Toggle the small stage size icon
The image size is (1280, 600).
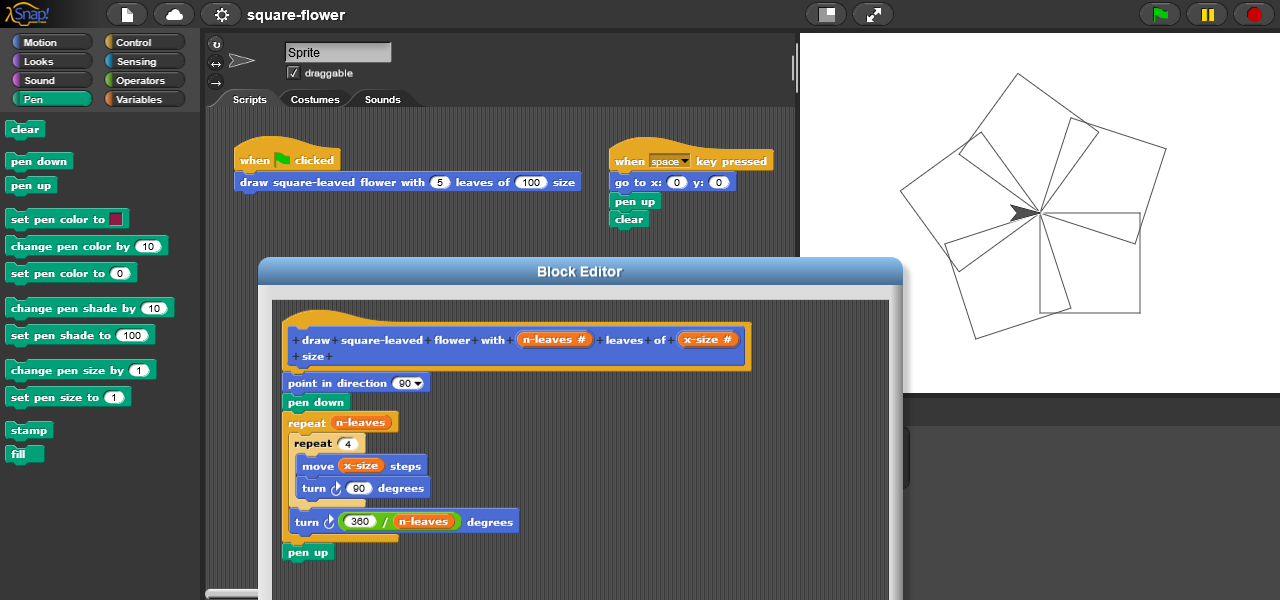coord(826,15)
